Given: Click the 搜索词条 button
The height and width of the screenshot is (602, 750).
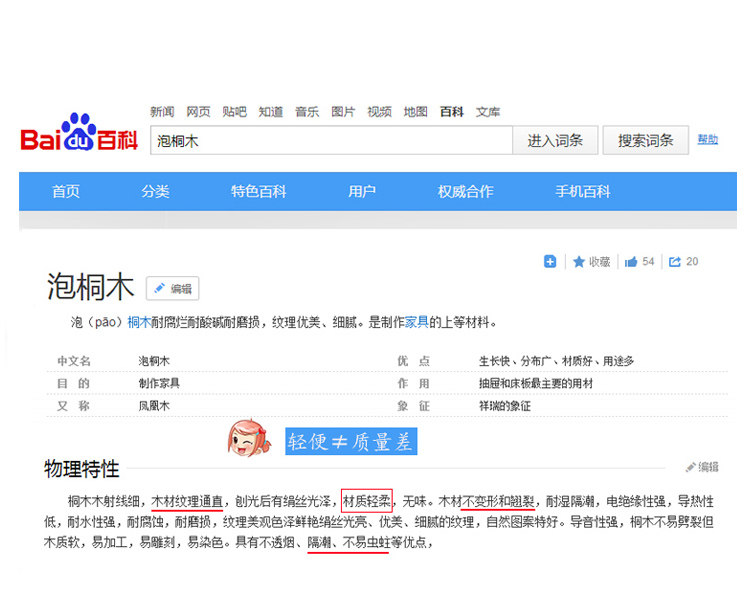Looking at the screenshot, I should [646, 141].
